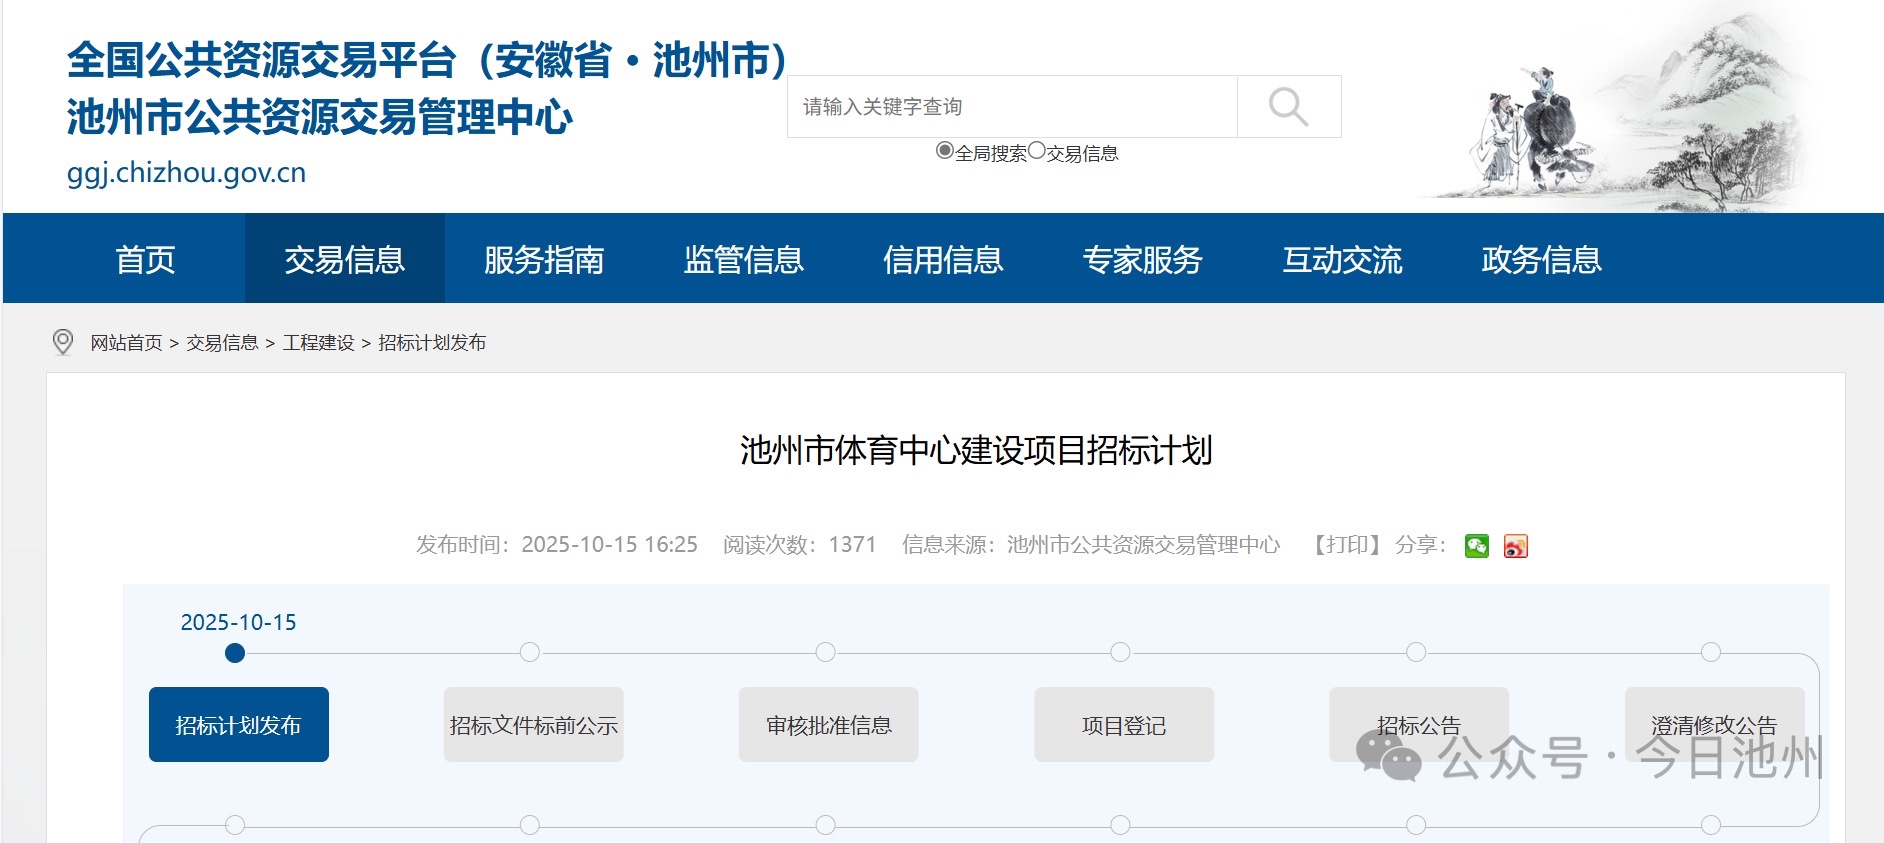Open 信用信息 in the navigation bar
Viewport: 1884px width, 843px height.
(x=942, y=259)
